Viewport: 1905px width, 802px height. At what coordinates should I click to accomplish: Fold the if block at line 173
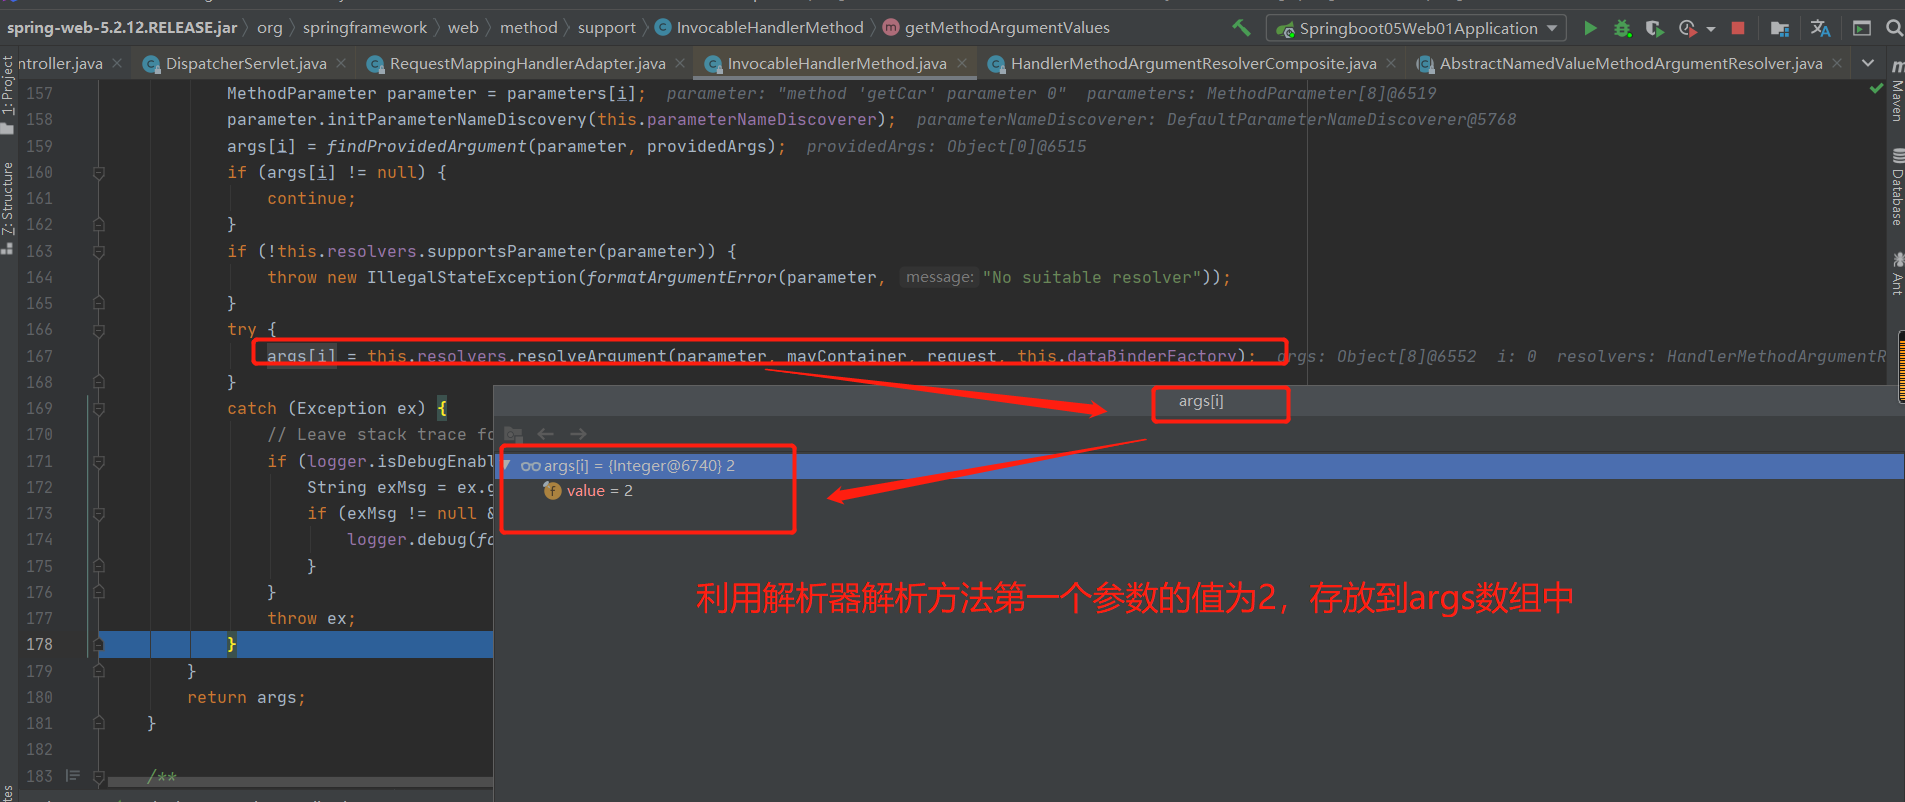[99, 514]
